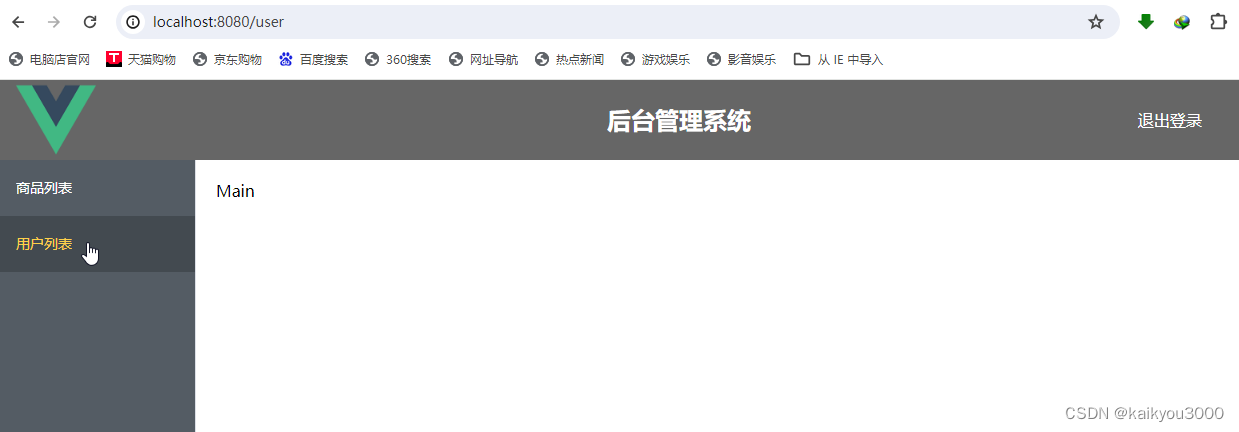Open the 京东购物 bookmark
This screenshot has height=432, width=1239.
point(227,60)
